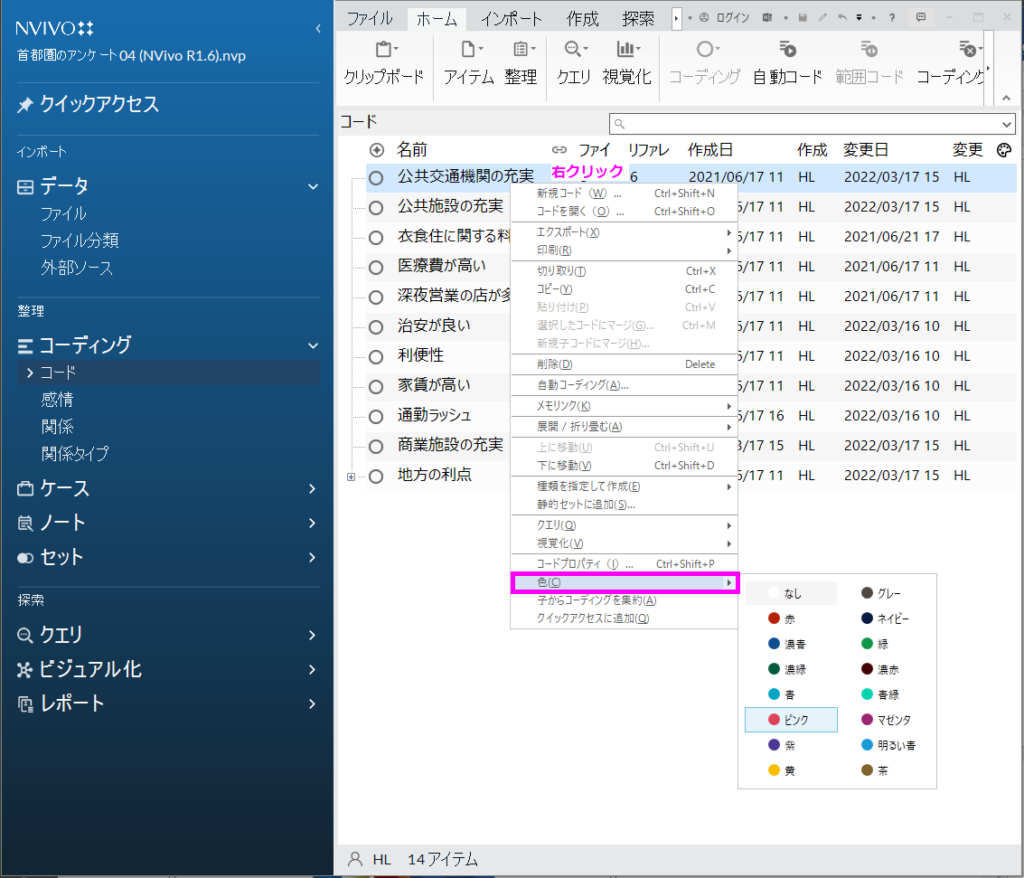Select the circle beside 家賃が高い code

tap(376, 386)
